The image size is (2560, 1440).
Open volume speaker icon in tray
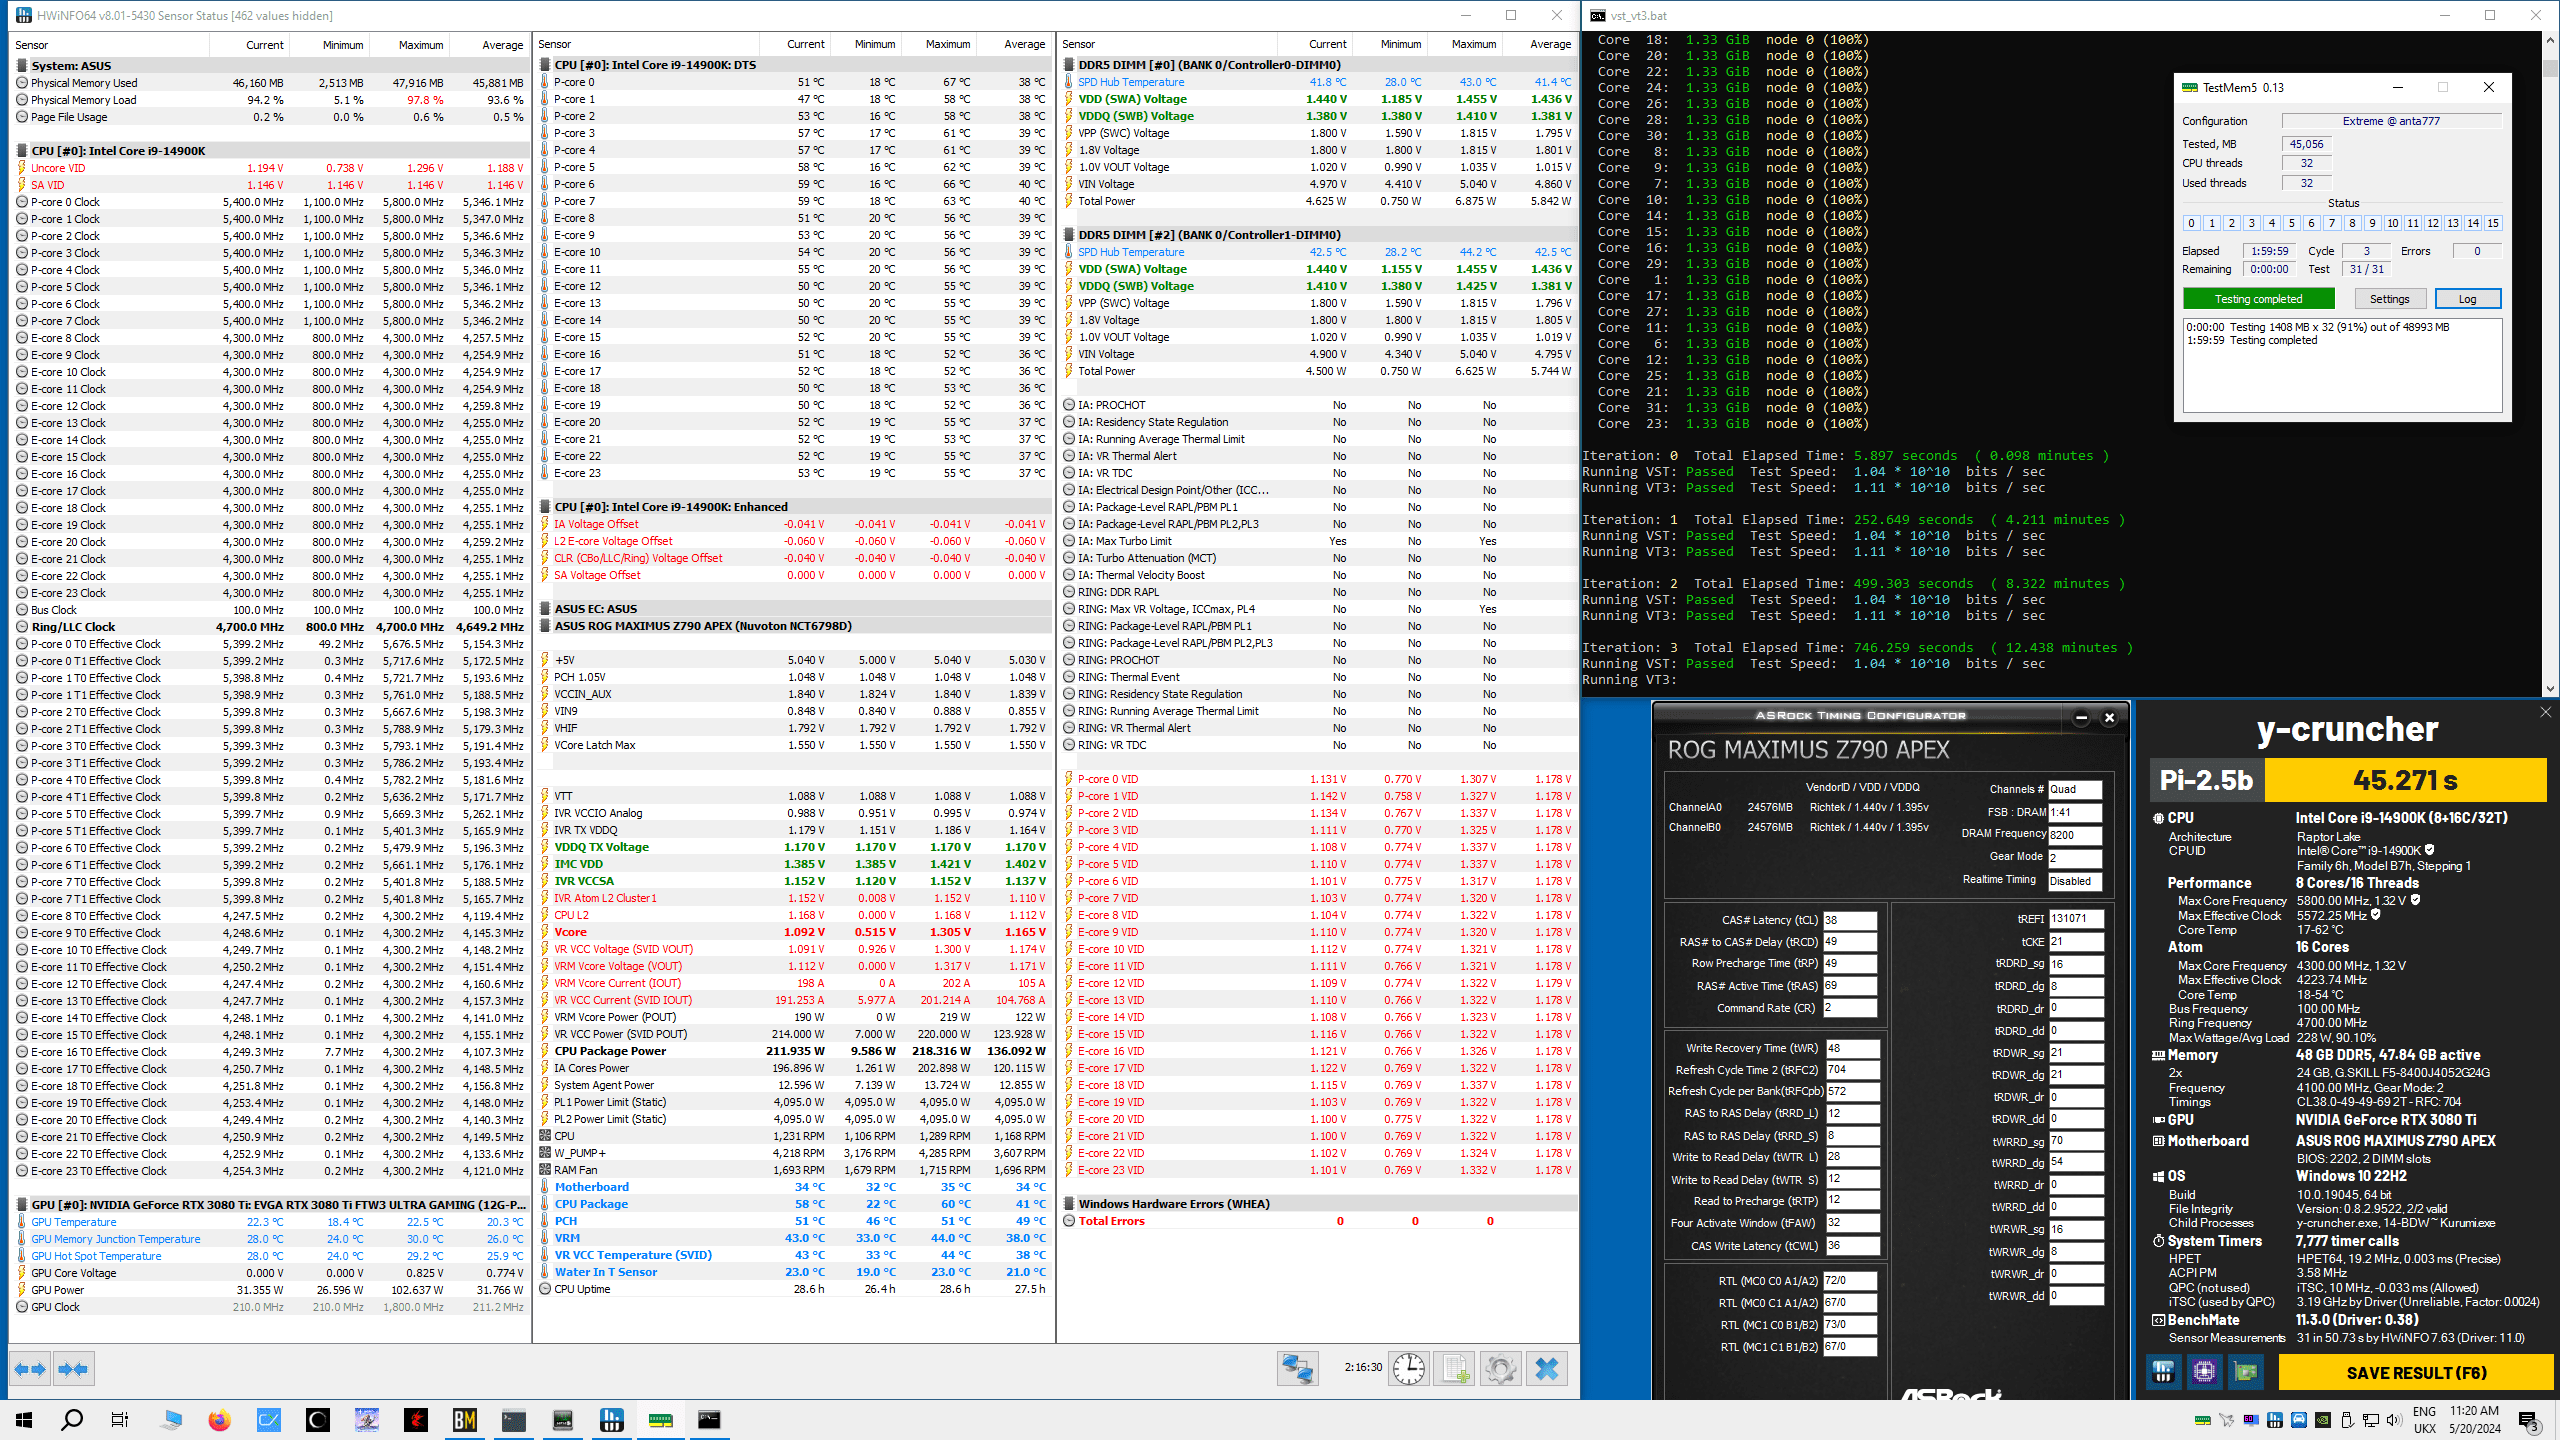tap(2393, 1420)
